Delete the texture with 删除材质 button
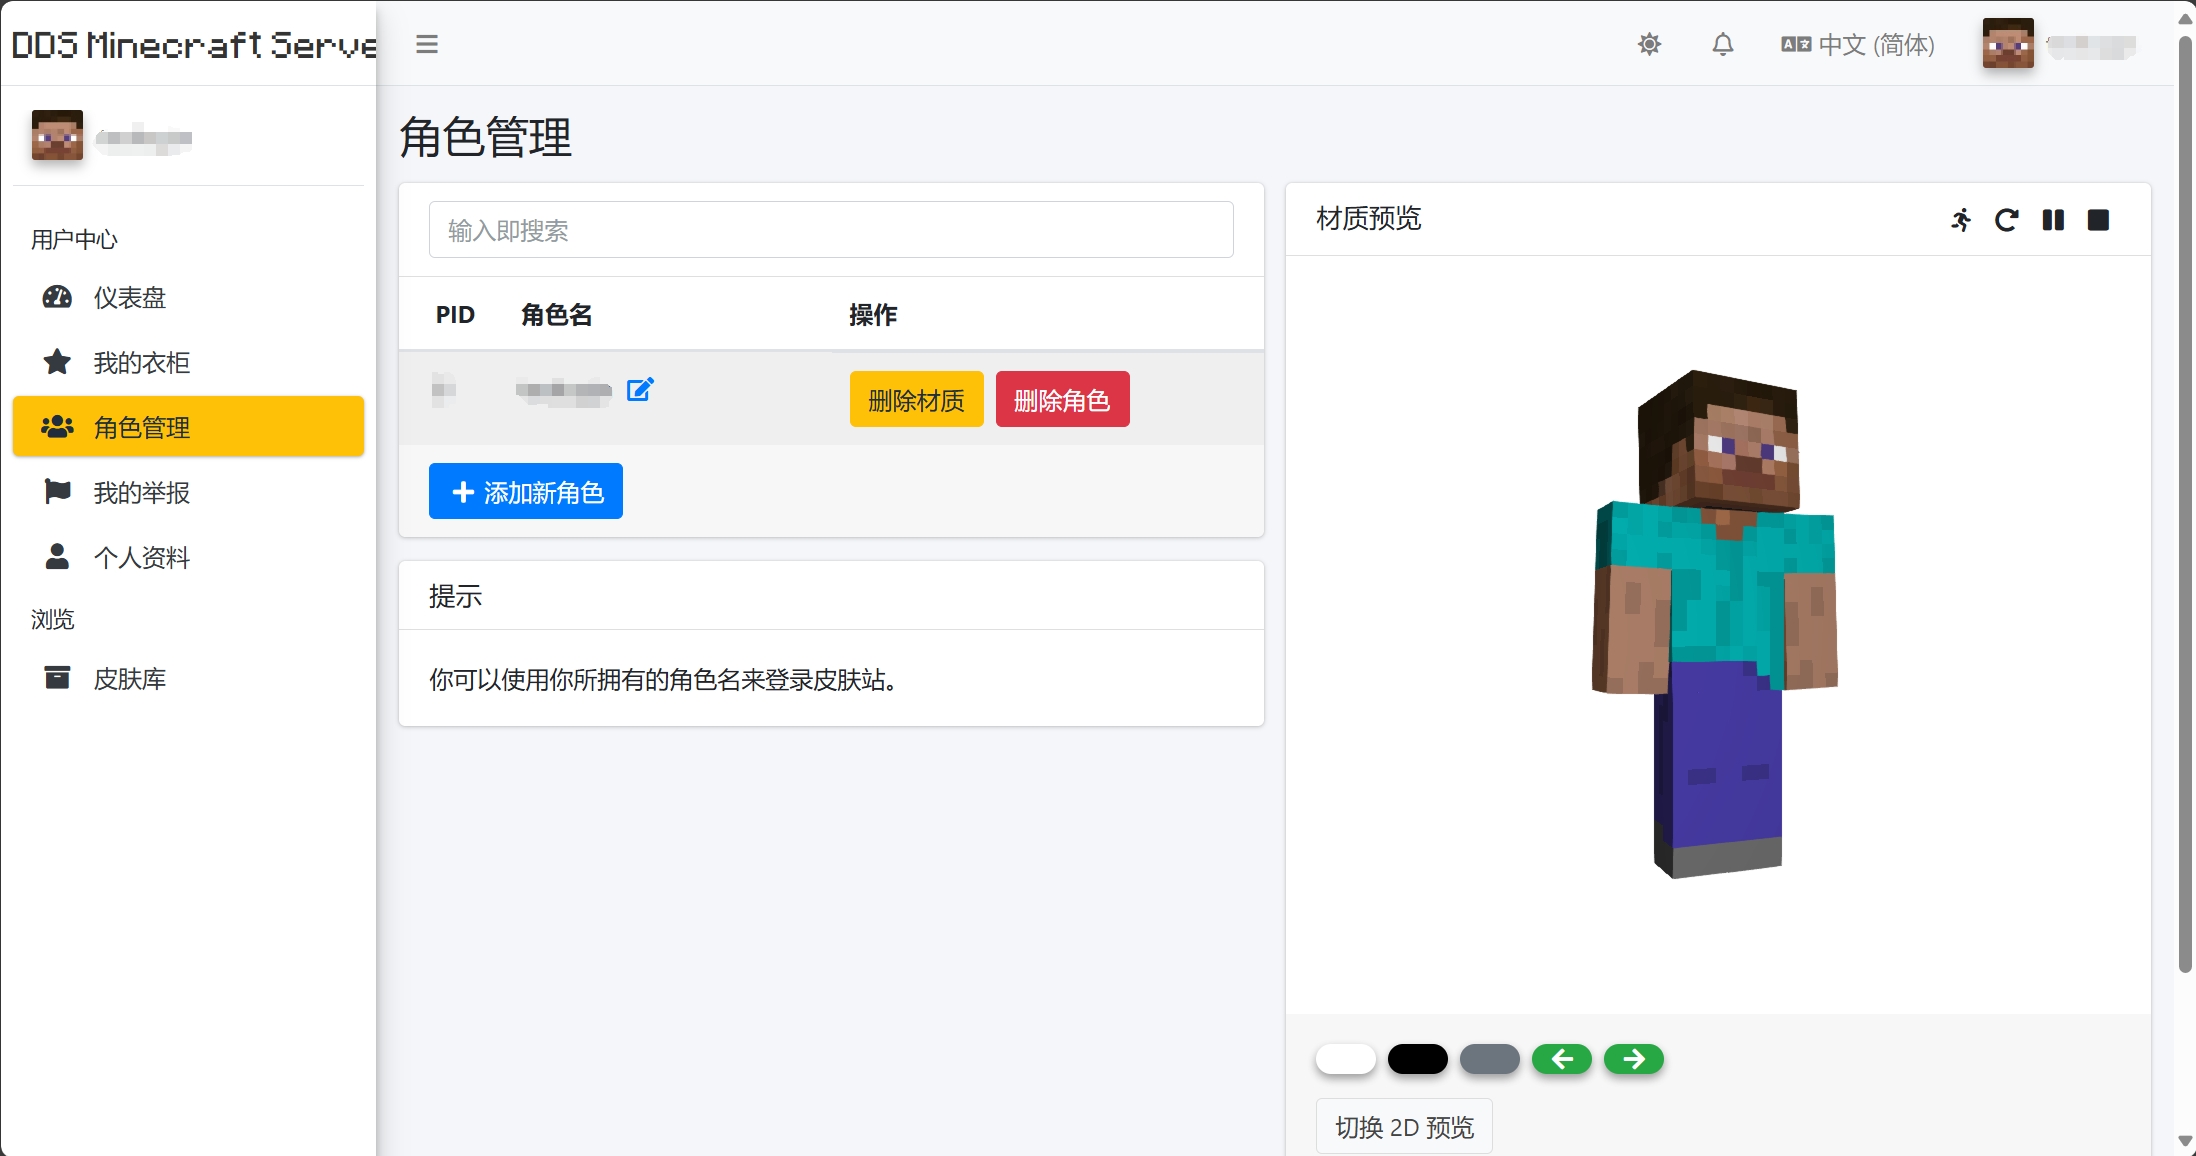The image size is (2196, 1156). click(915, 399)
